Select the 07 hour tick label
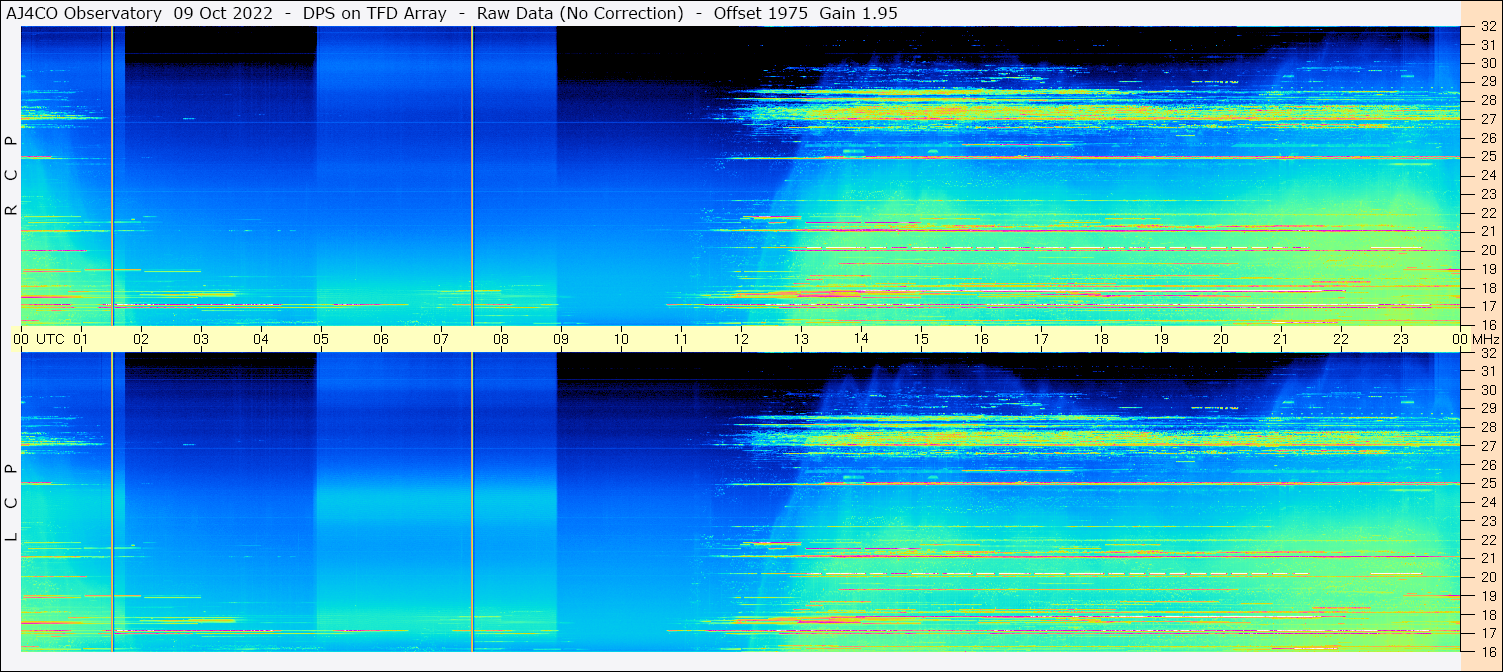Viewport: 1503px width, 672px height. [441, 339]
